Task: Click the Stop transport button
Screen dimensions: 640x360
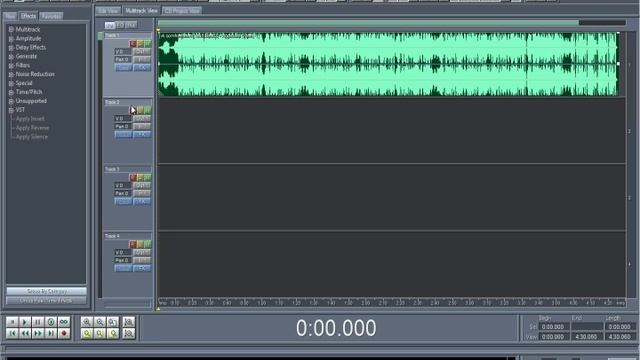Action: (x=12, y=322)
